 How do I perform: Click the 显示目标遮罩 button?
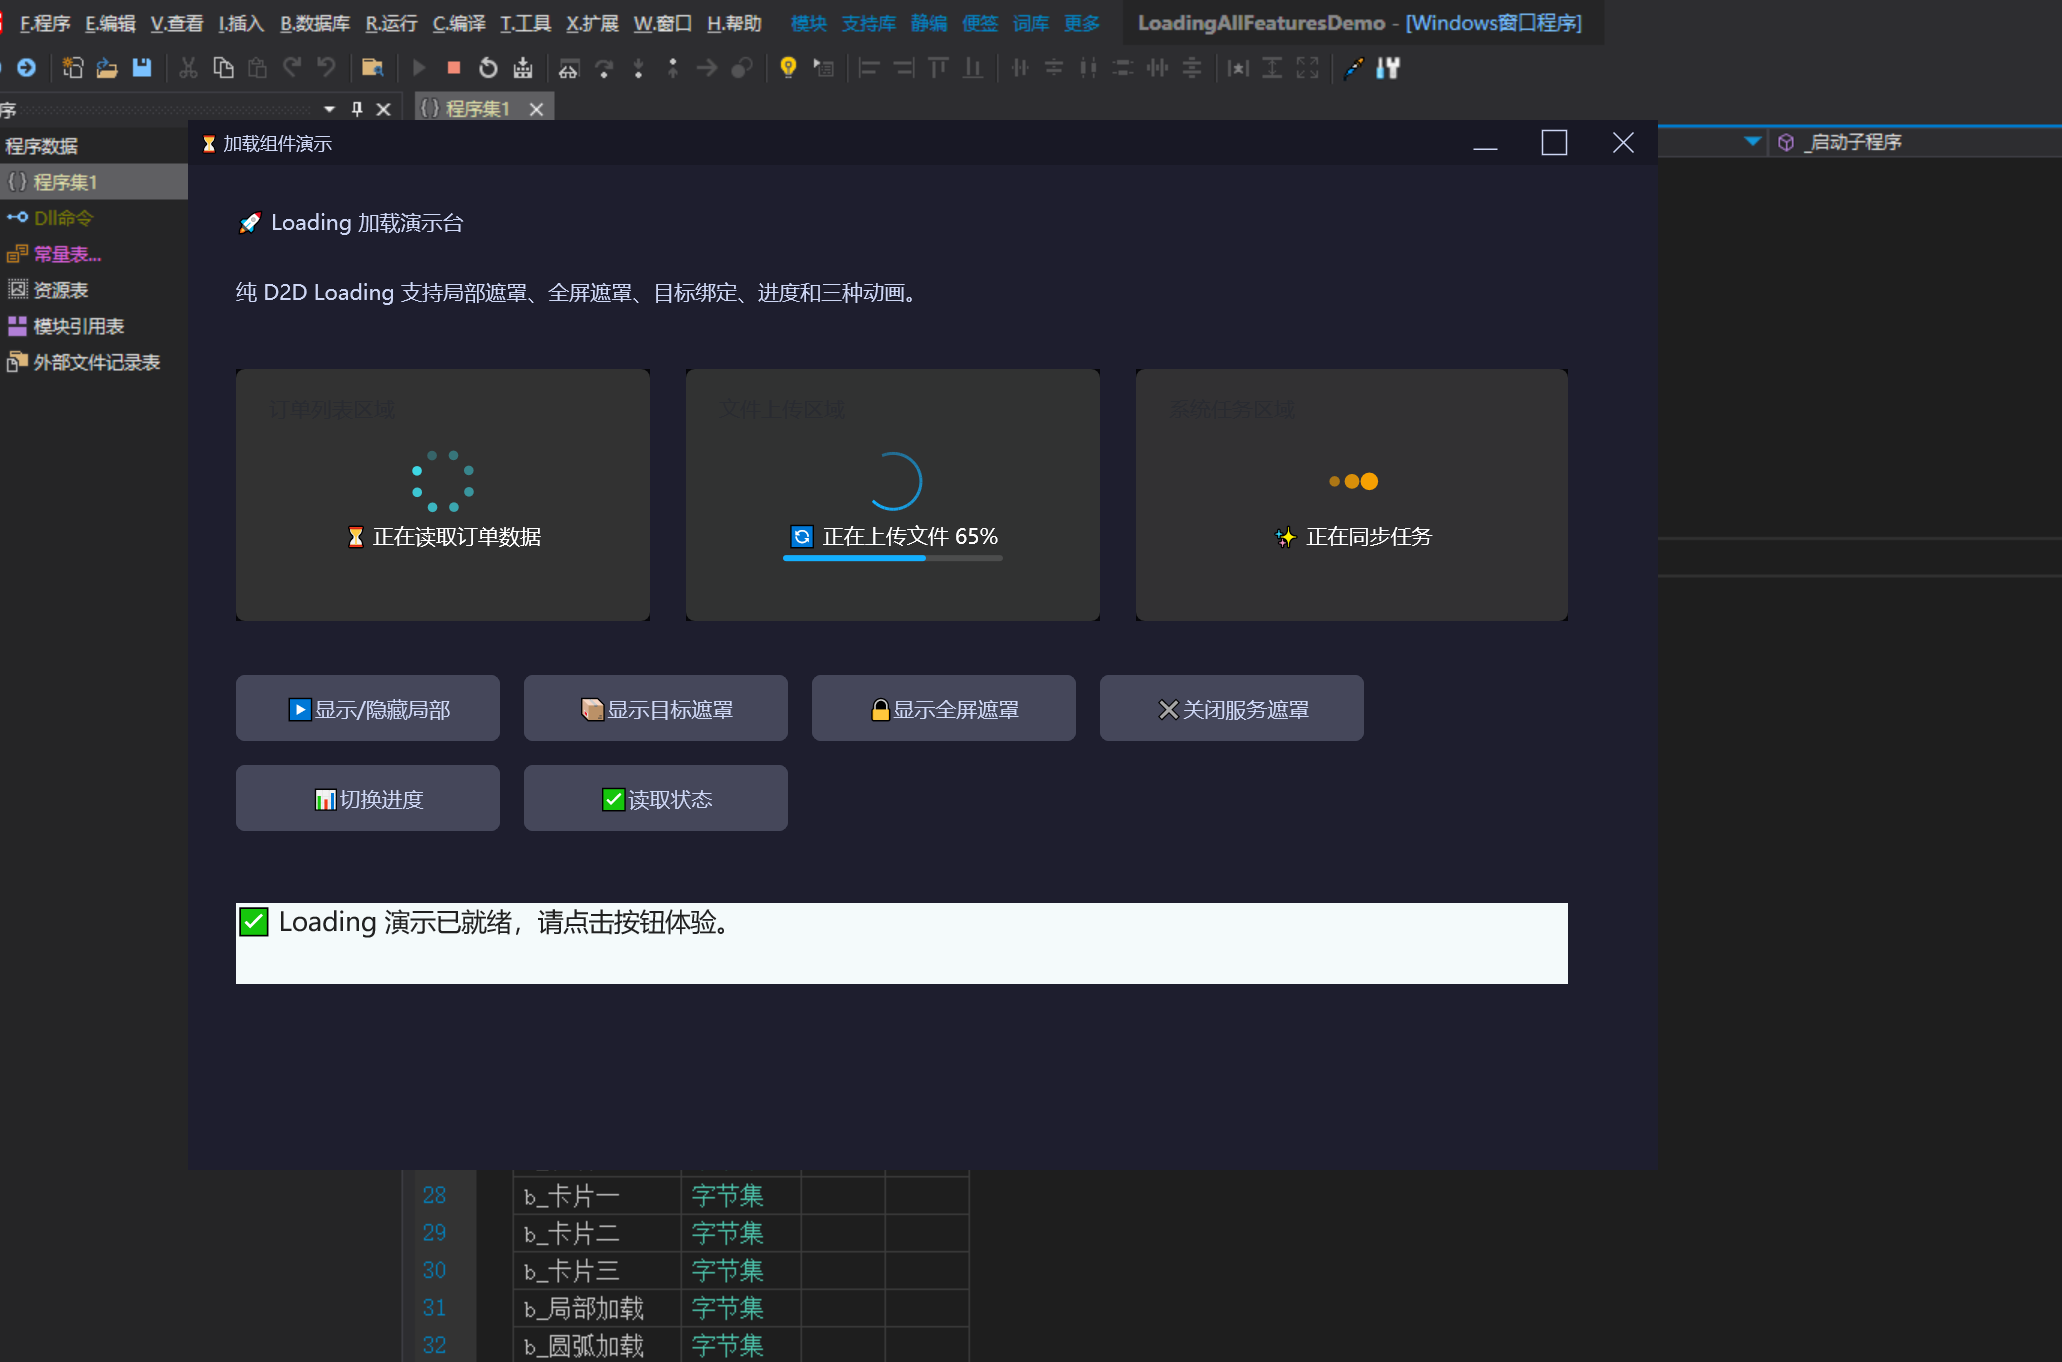pyautogui.click(x=656, y=708)
